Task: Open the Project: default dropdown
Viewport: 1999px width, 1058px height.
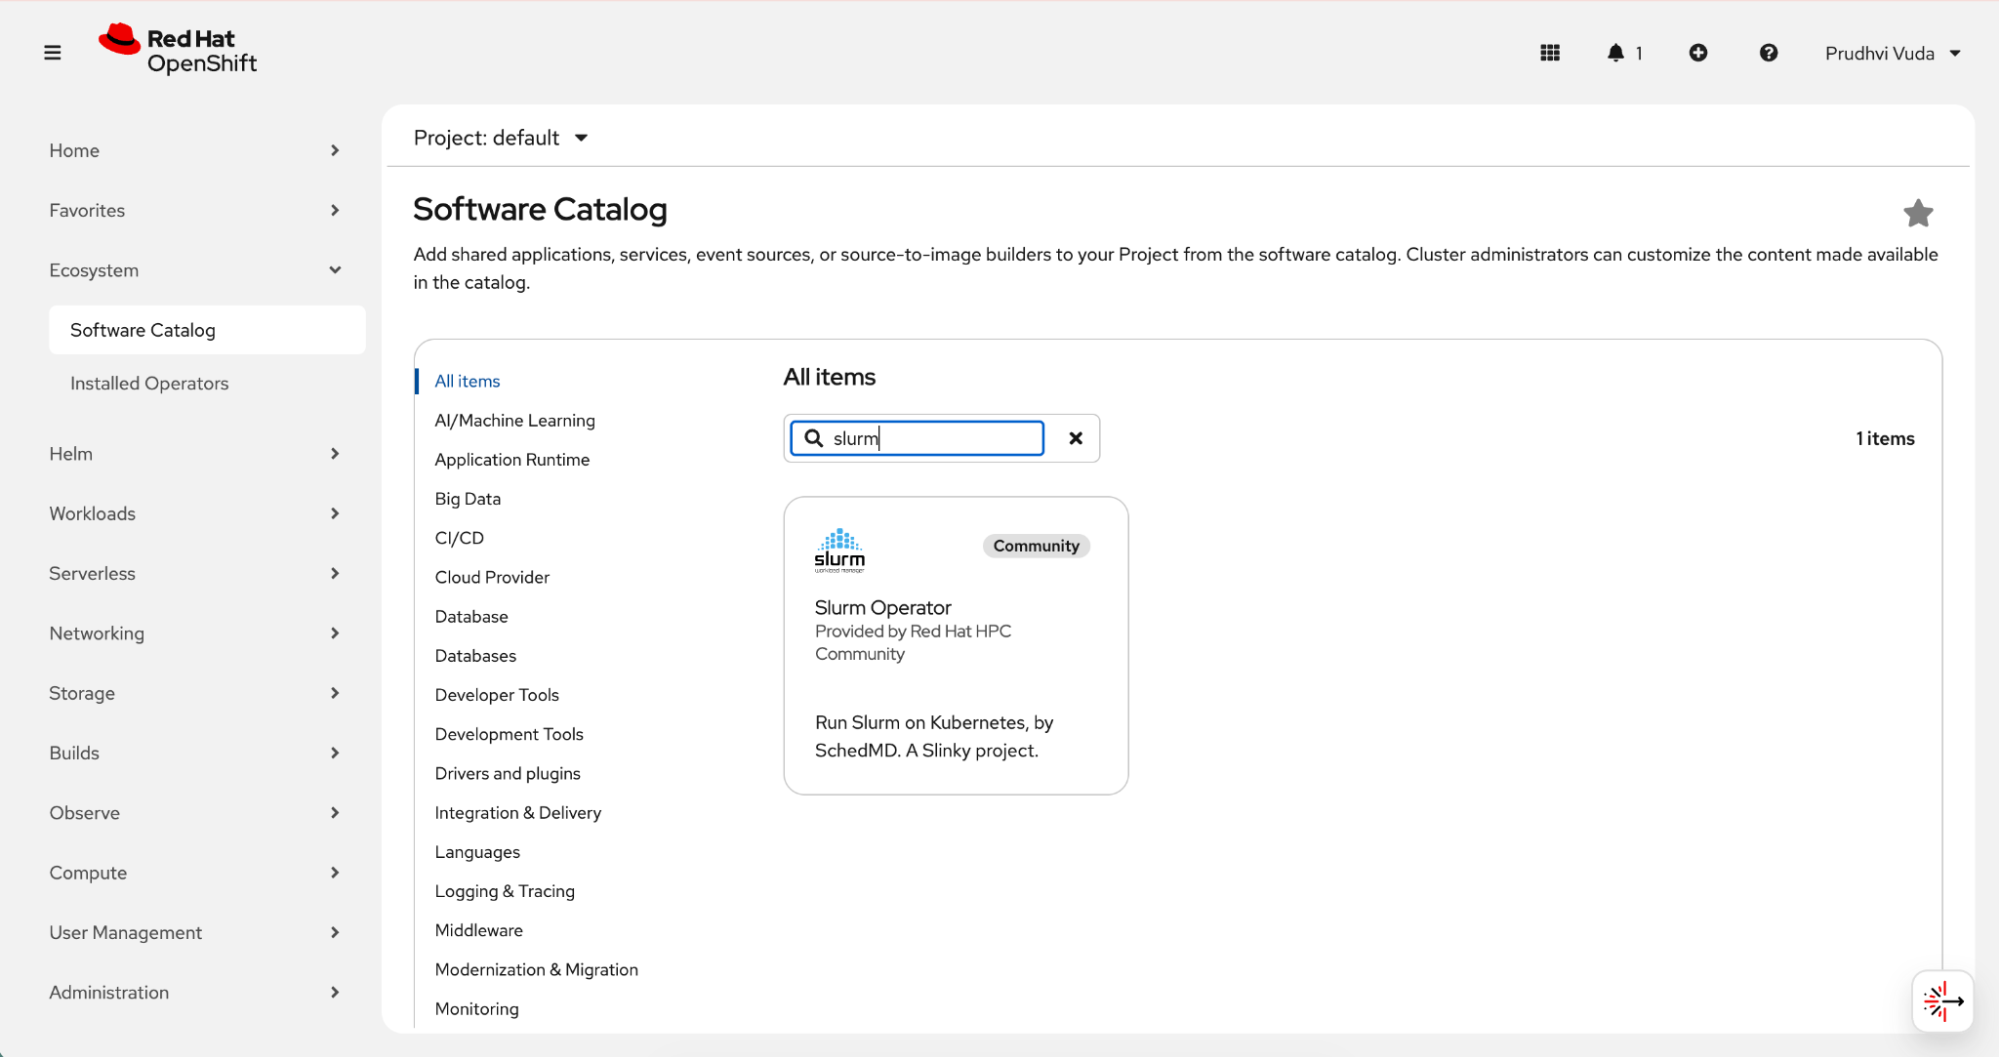Action: point(500,138)
